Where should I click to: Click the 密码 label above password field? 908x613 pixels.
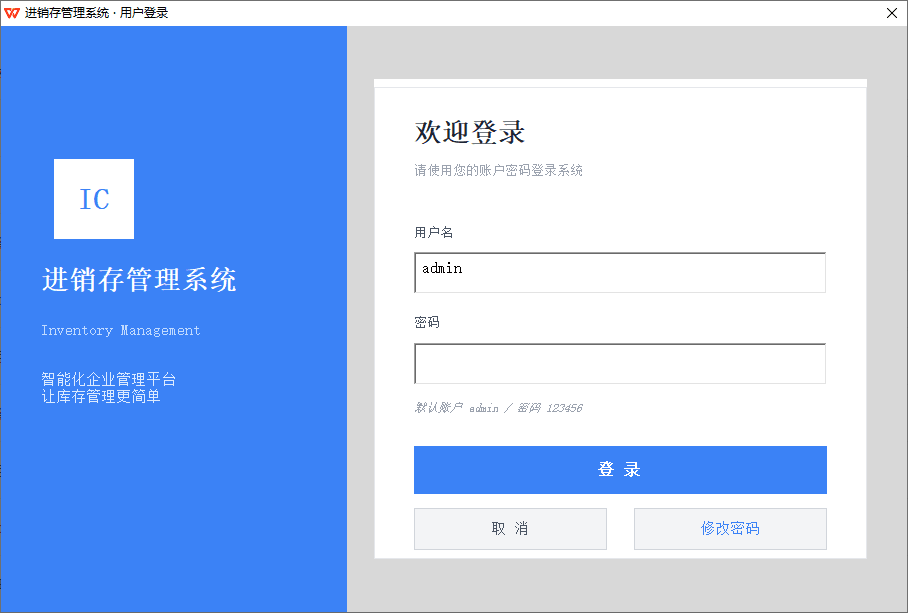click(427, 322)
